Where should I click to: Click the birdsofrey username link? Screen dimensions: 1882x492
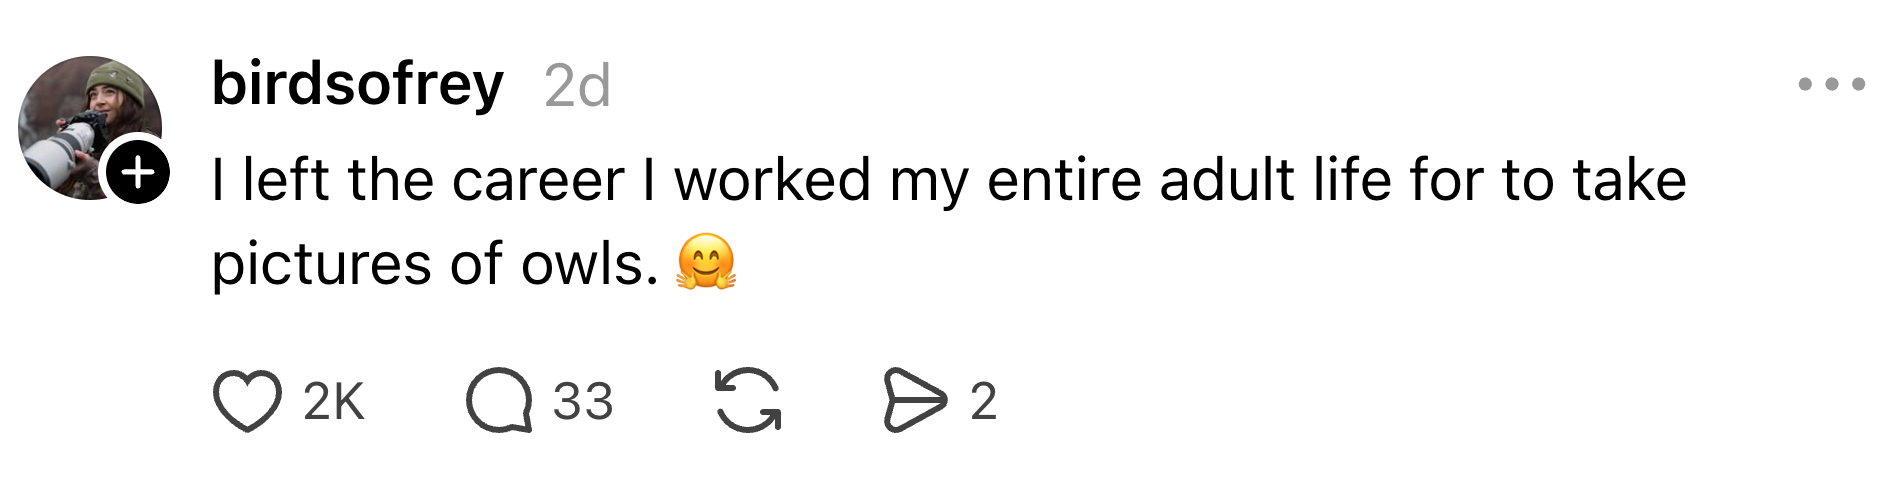point(357,84)
